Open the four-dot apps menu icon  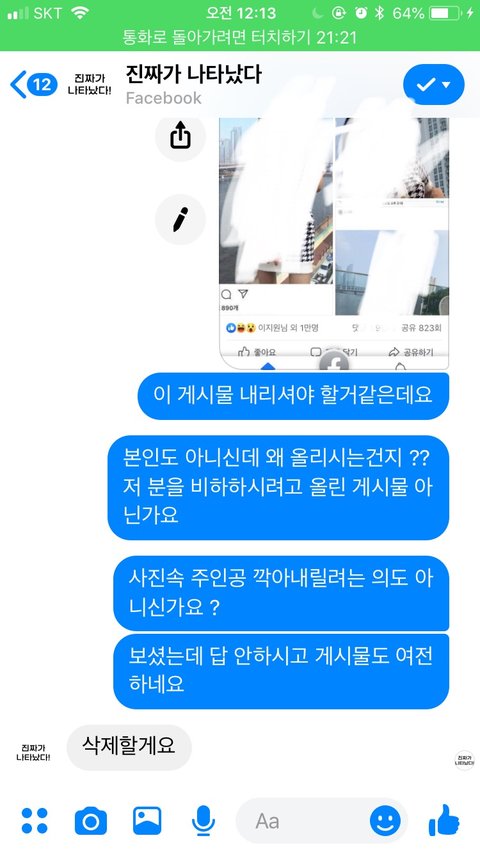point(34,821)
